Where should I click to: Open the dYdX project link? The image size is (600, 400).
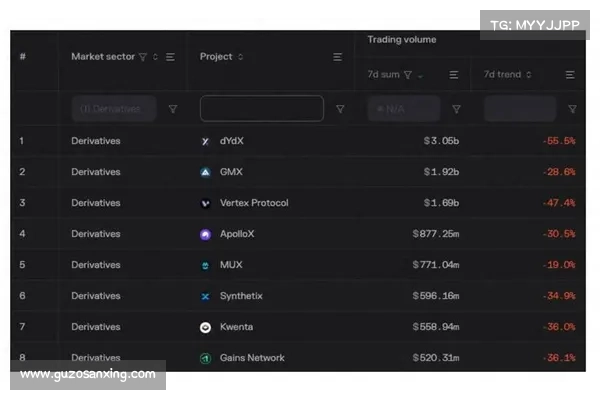point(232,141)
